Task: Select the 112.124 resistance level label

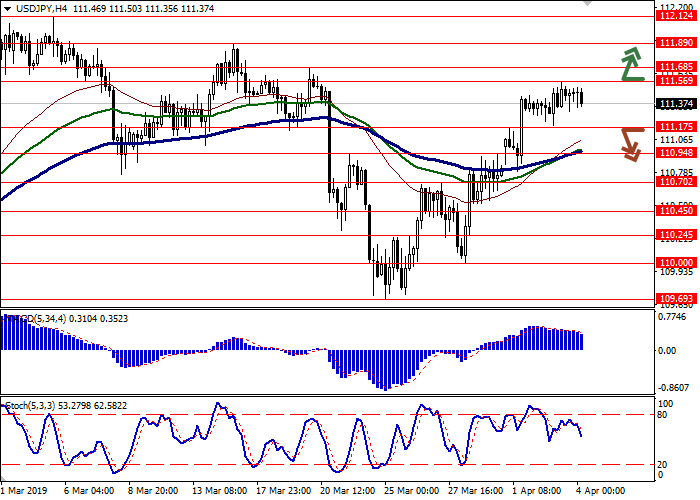Action: (676, 16)
